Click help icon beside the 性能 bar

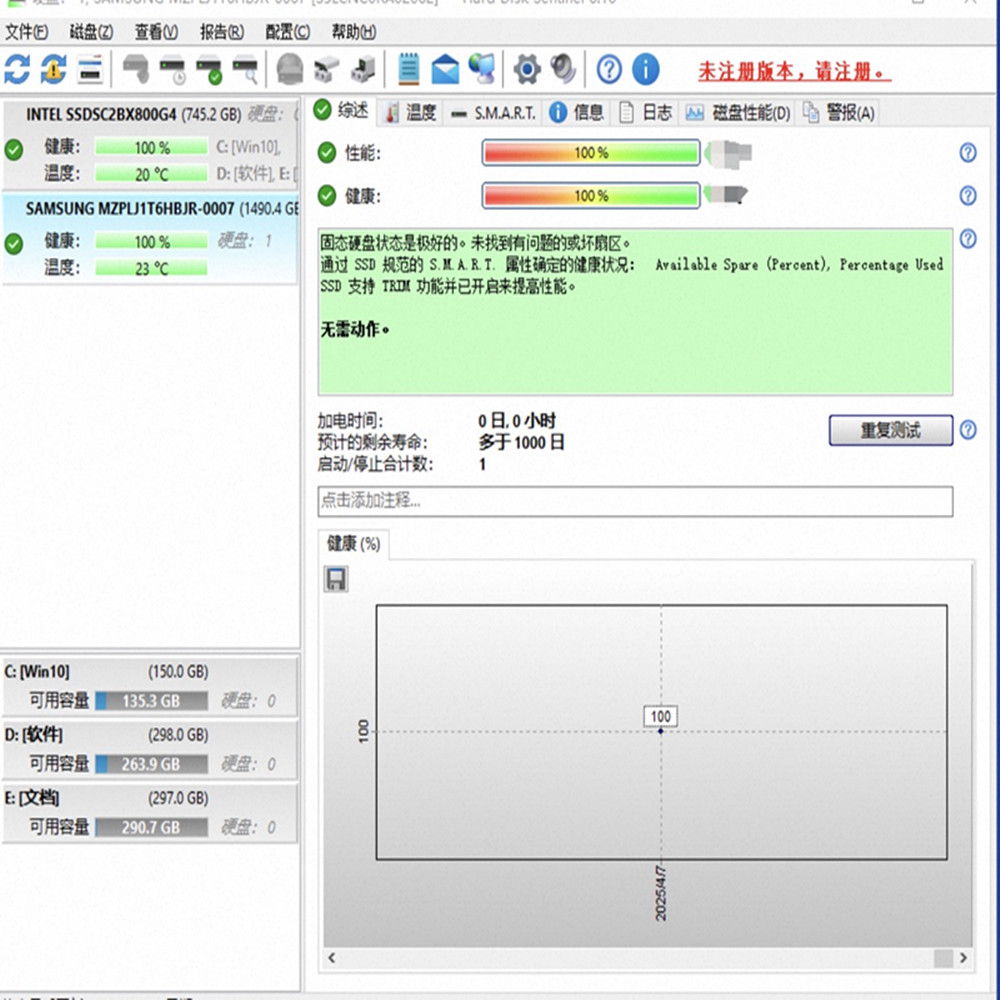point(967,153)
